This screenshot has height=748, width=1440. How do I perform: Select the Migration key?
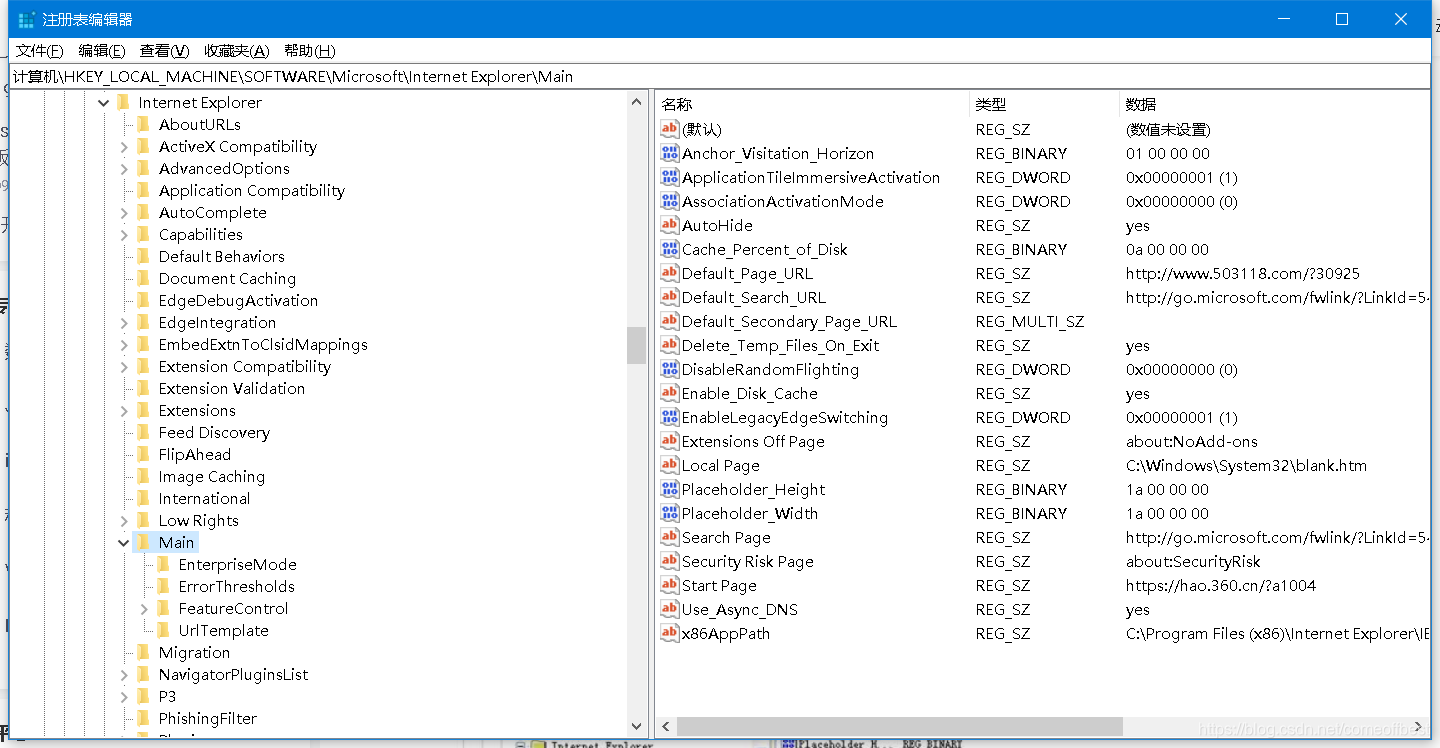(x=194, y=652)
